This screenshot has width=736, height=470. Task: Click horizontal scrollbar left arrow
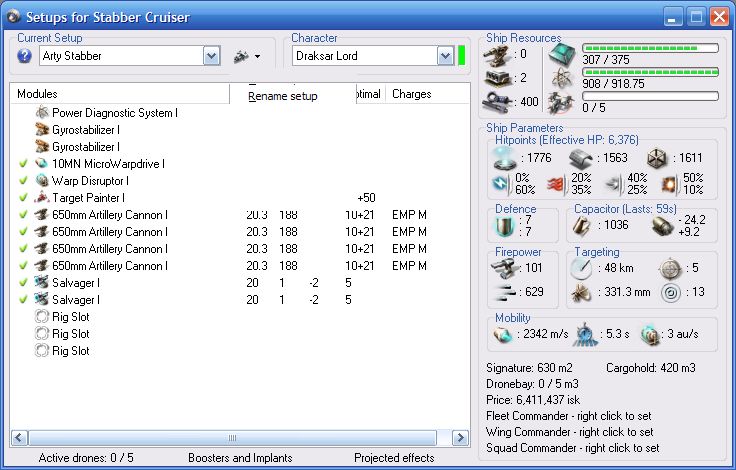(x=19, y=438)
